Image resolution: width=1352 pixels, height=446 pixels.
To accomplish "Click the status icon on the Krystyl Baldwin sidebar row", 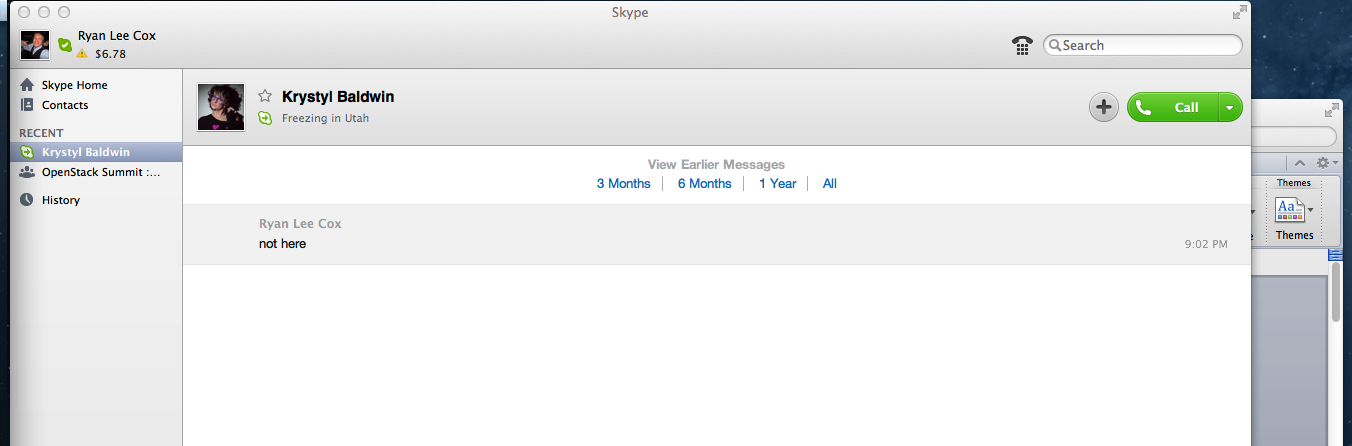I will pos(27,152).
